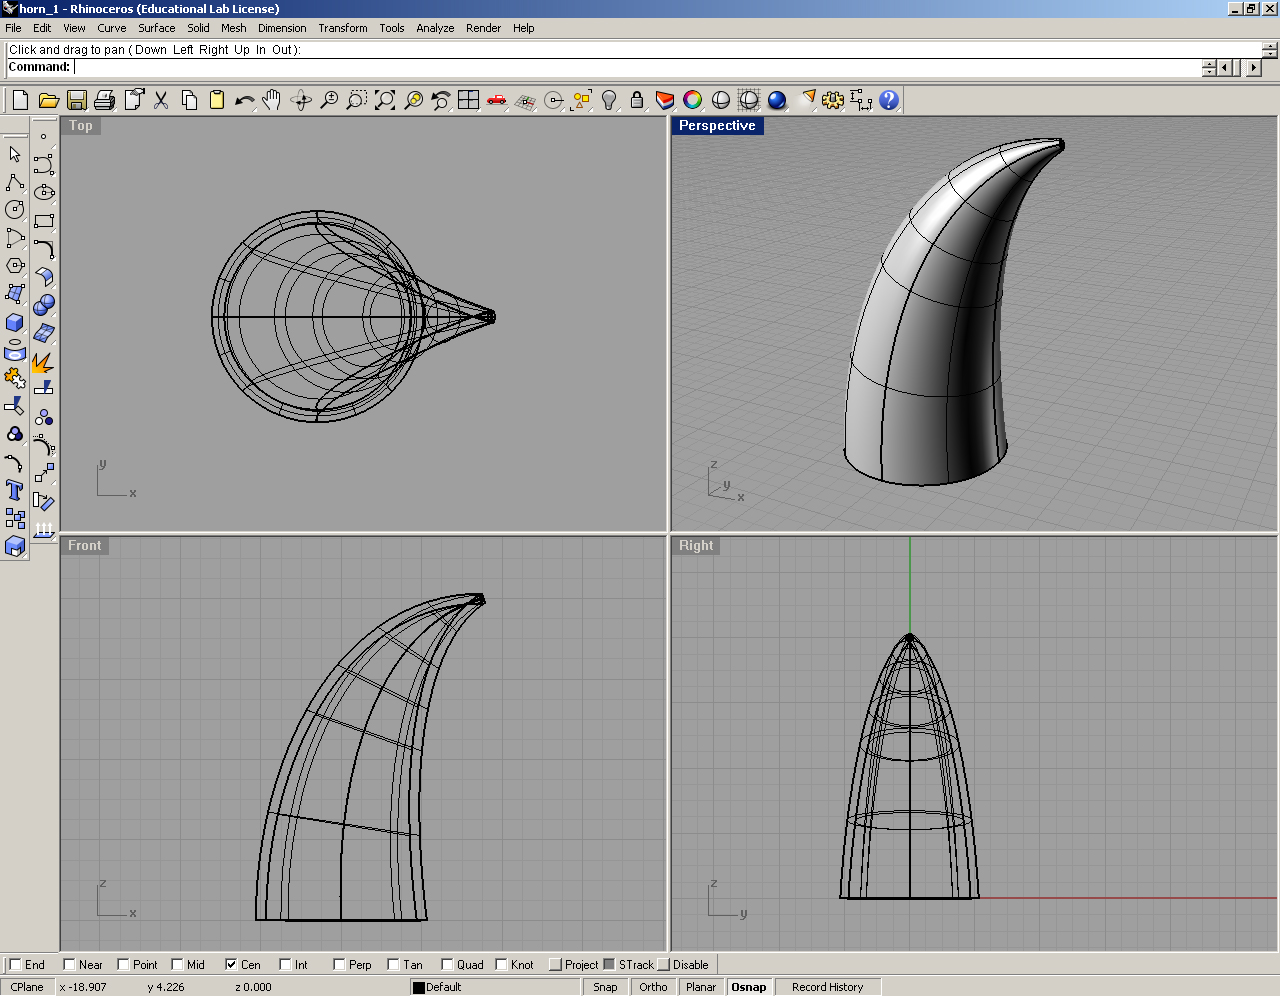Screen dimensions: 1280x996
Task: Open the Transform menu
Action: coord(342,28)
